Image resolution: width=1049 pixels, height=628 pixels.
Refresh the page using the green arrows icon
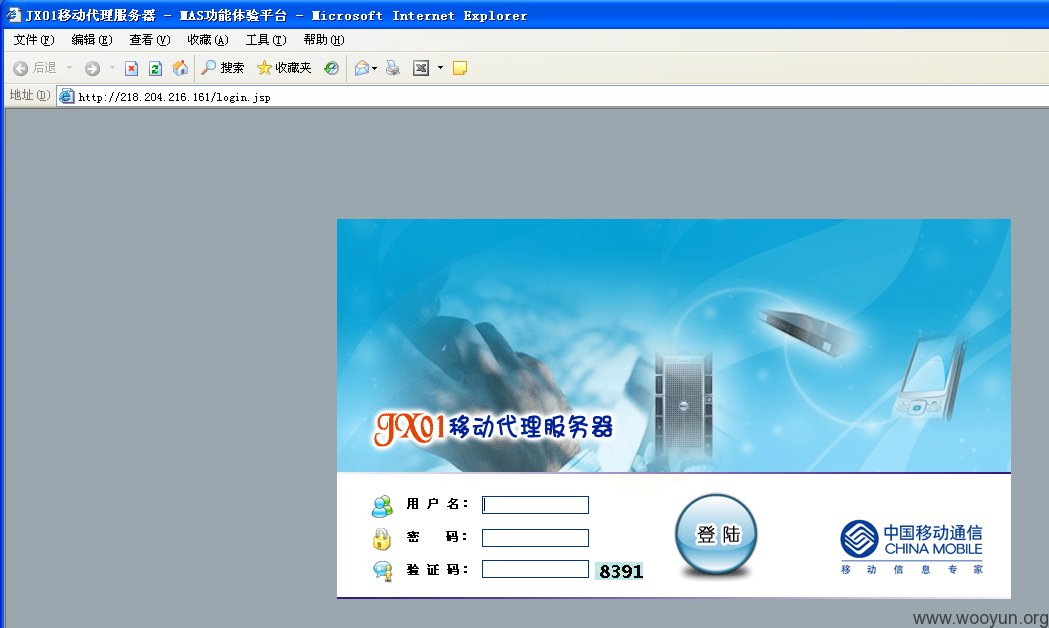[155, 68]
